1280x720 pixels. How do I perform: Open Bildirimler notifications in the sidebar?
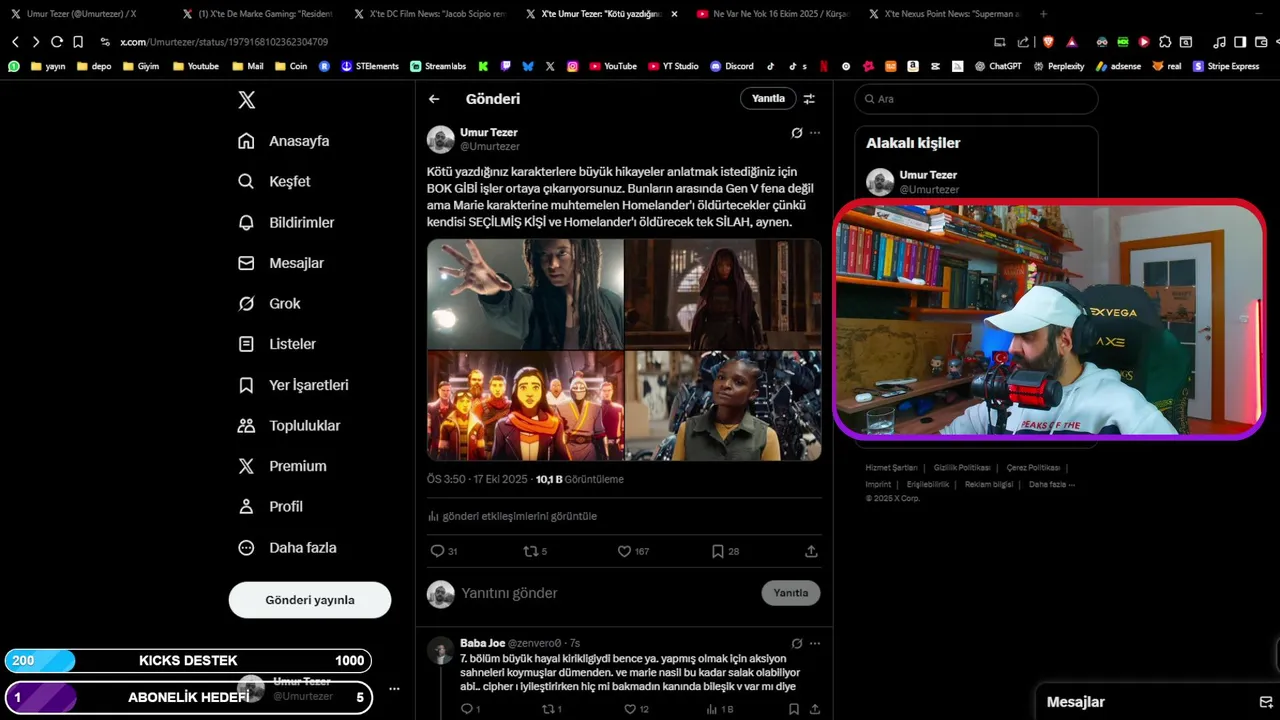[286, 222]
